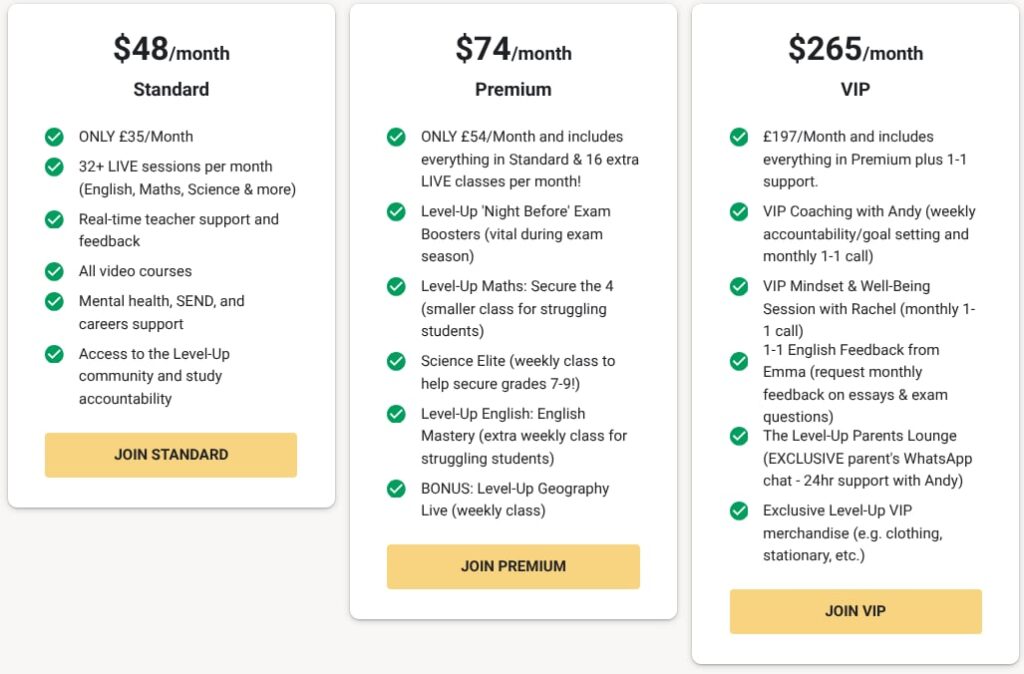The width and height of the screenshot is (1024, 674).
Task: Click checkmark next to '32+ LIVE sessions'
Action: click(x=54, y=167)
